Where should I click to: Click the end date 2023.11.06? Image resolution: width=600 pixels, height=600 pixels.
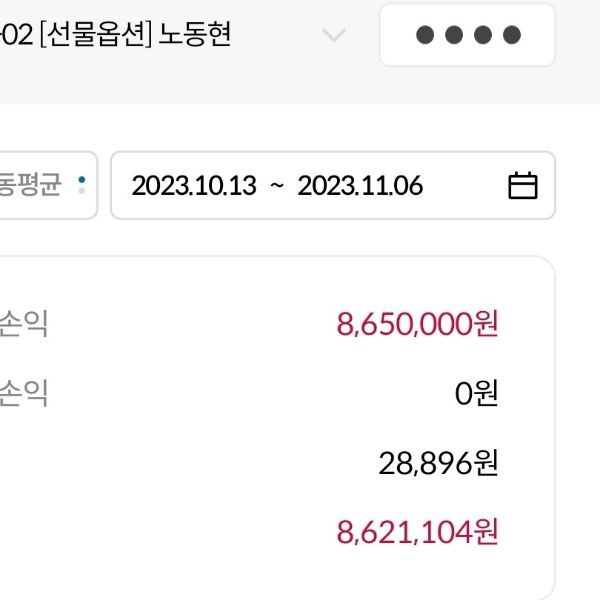[x=360, y=186]
